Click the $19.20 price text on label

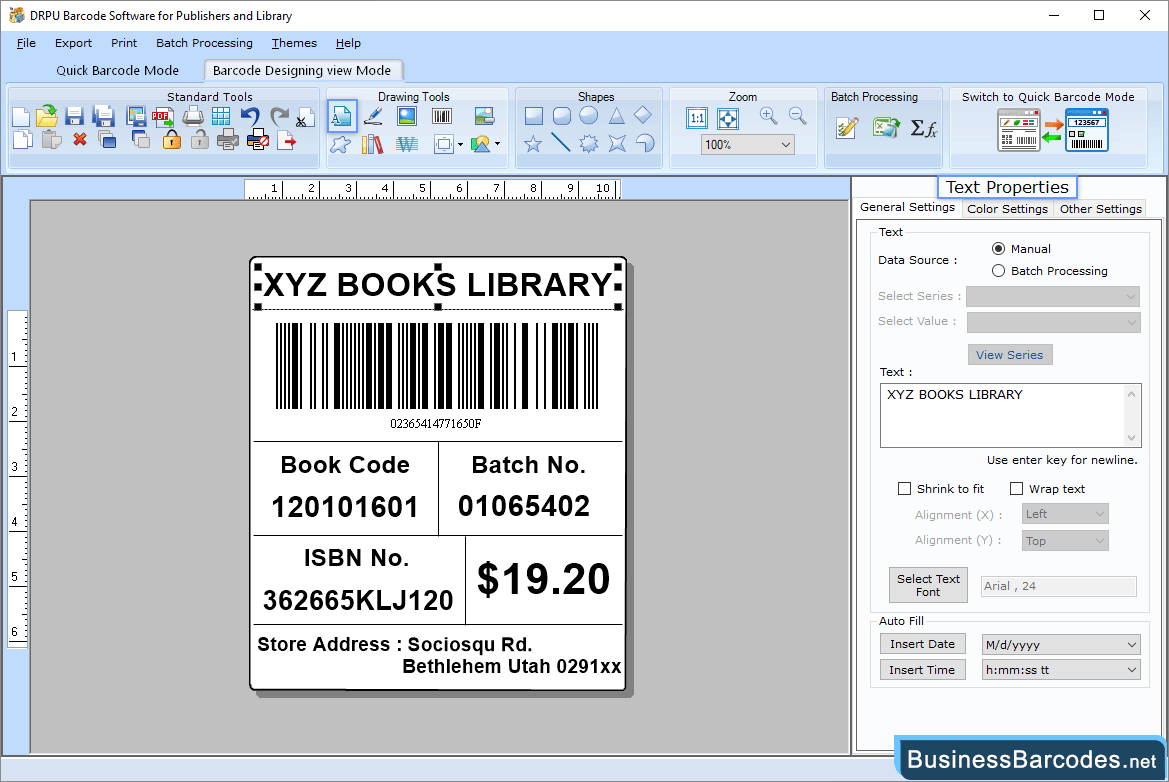(543, 579)
